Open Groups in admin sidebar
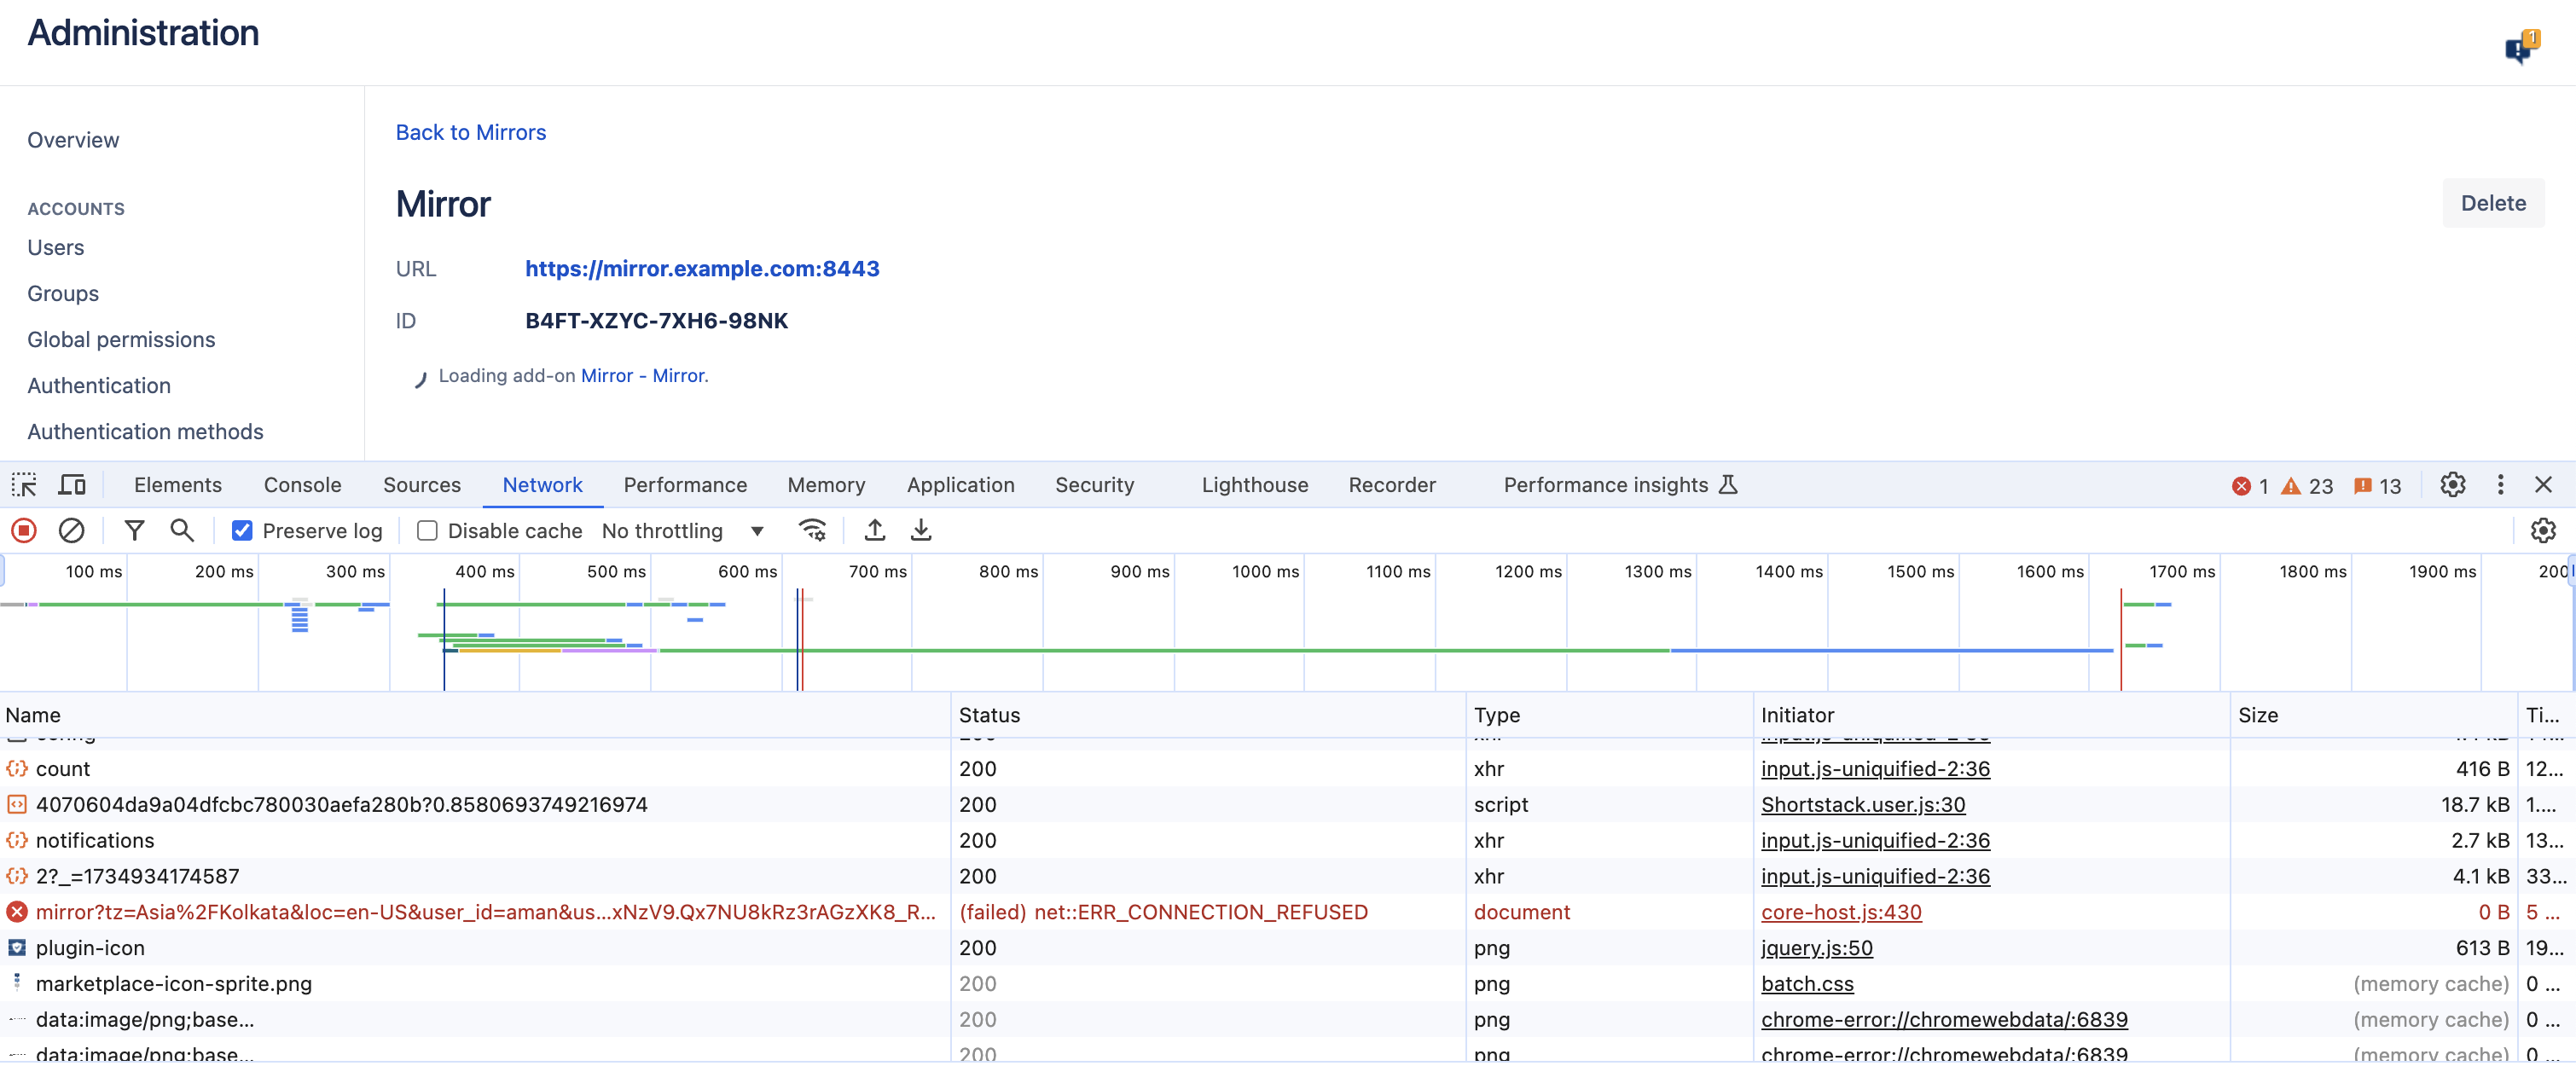The image size is (2576, 1066). click(x=63, y=294)
